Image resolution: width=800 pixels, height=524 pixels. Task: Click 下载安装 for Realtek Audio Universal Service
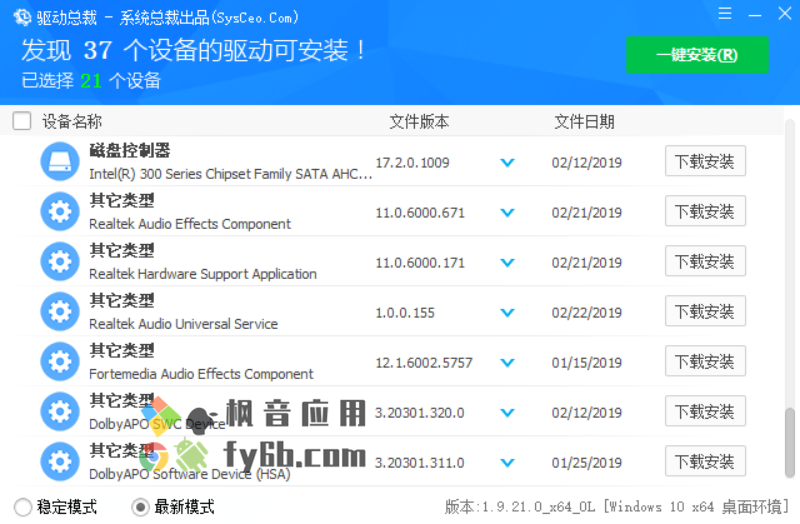point(705,311)
